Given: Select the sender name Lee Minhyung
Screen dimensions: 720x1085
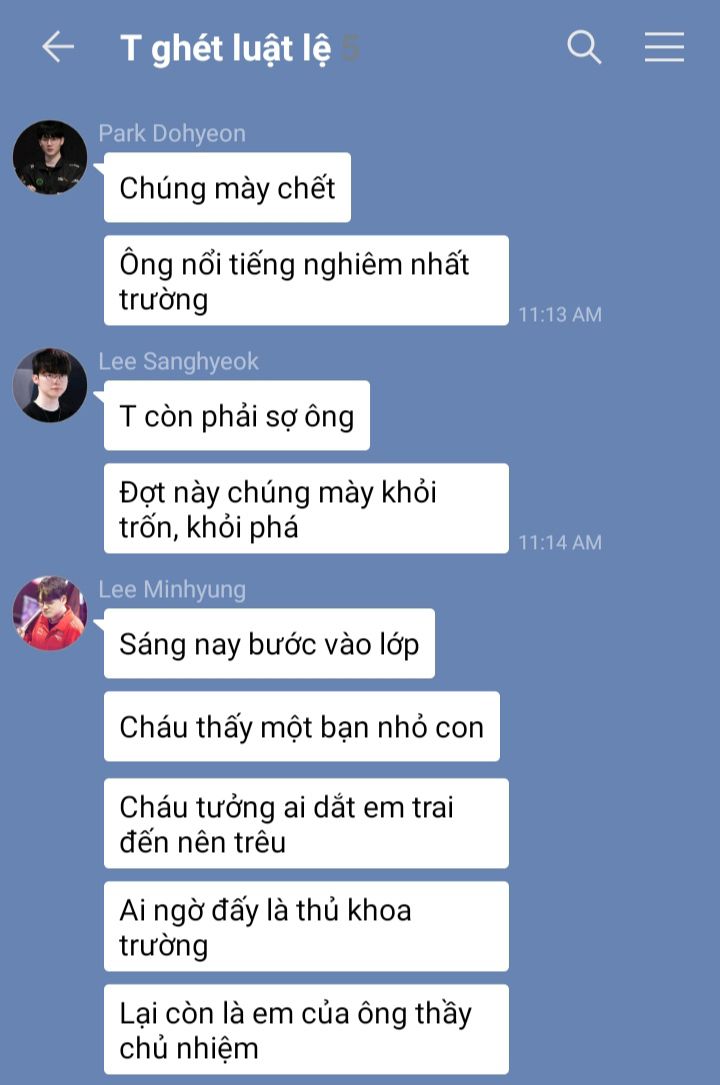Looking at the screenshot, I should 172,589.
